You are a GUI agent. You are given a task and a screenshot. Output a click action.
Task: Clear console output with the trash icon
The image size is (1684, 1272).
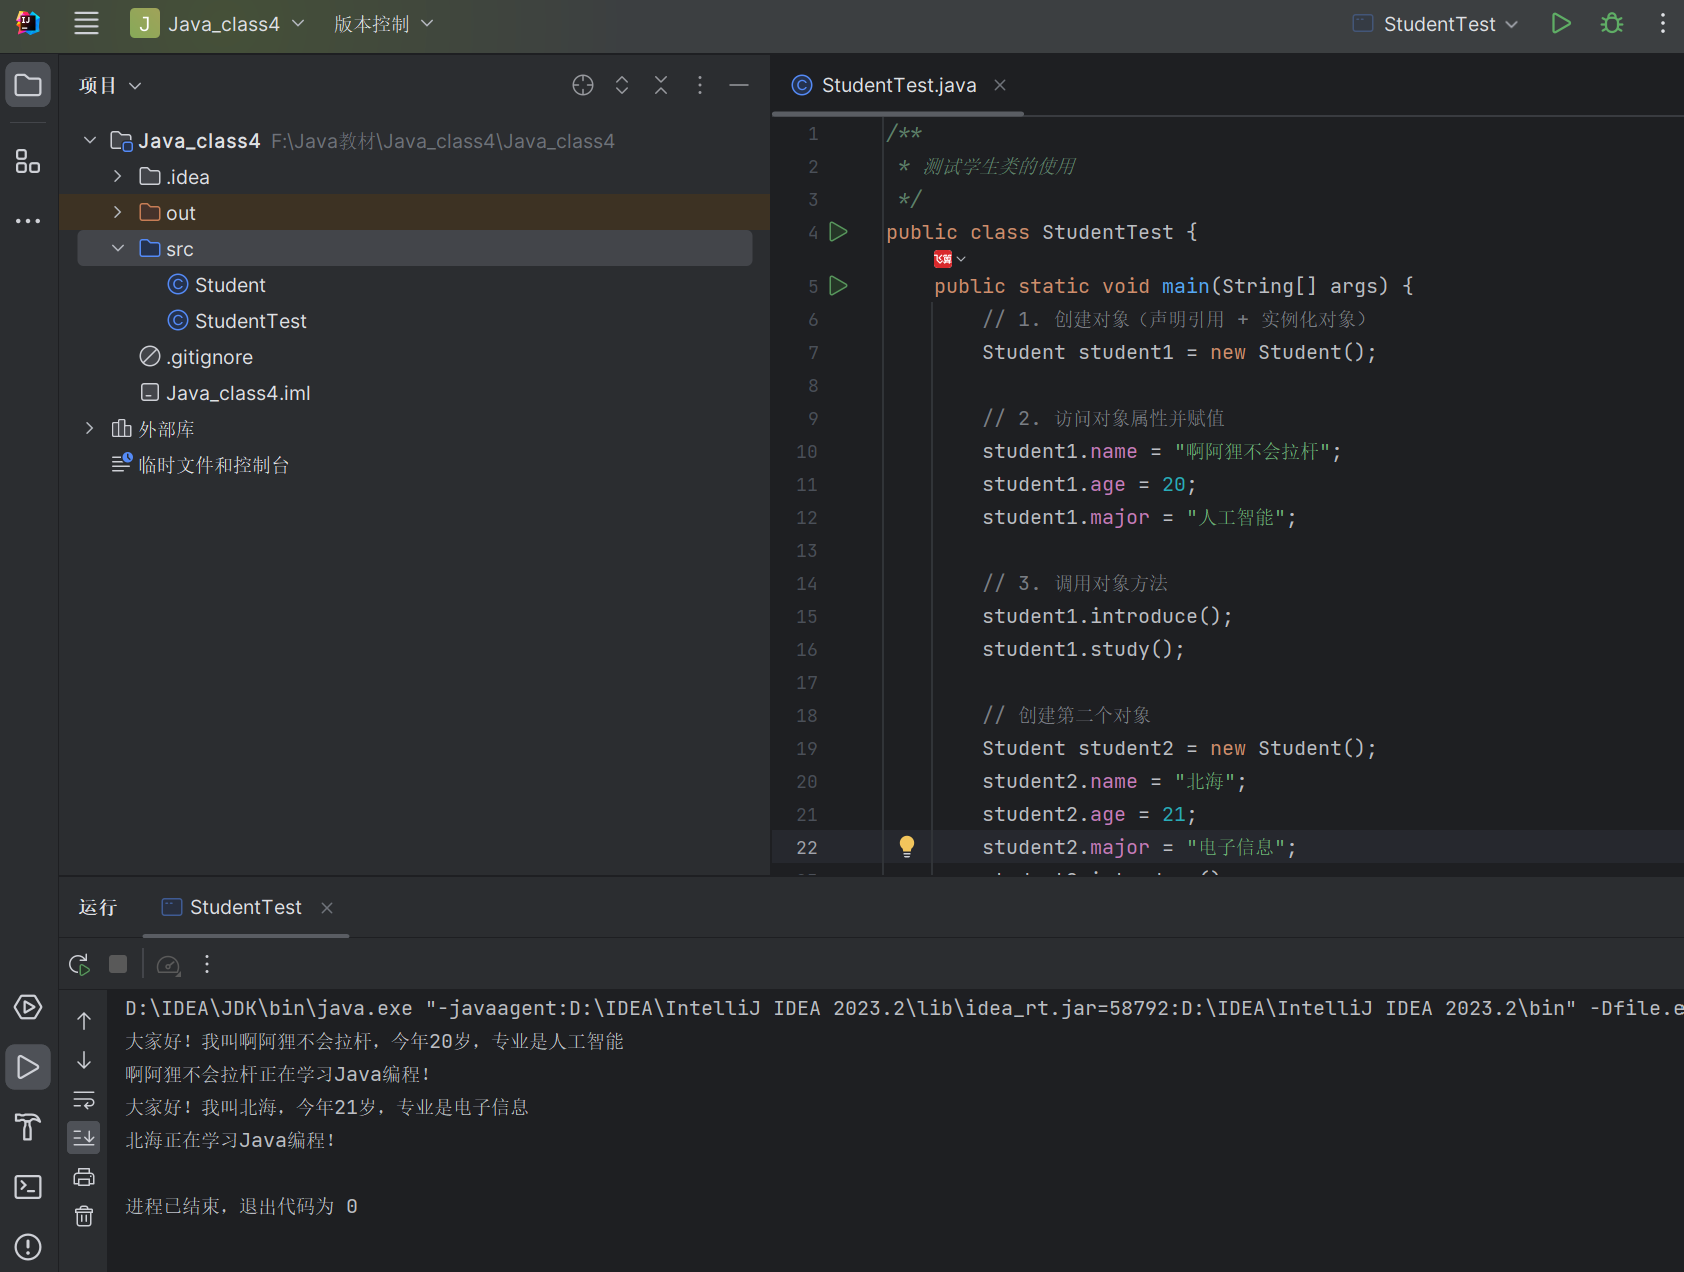pyautogui.click(x=84, y=1216)
